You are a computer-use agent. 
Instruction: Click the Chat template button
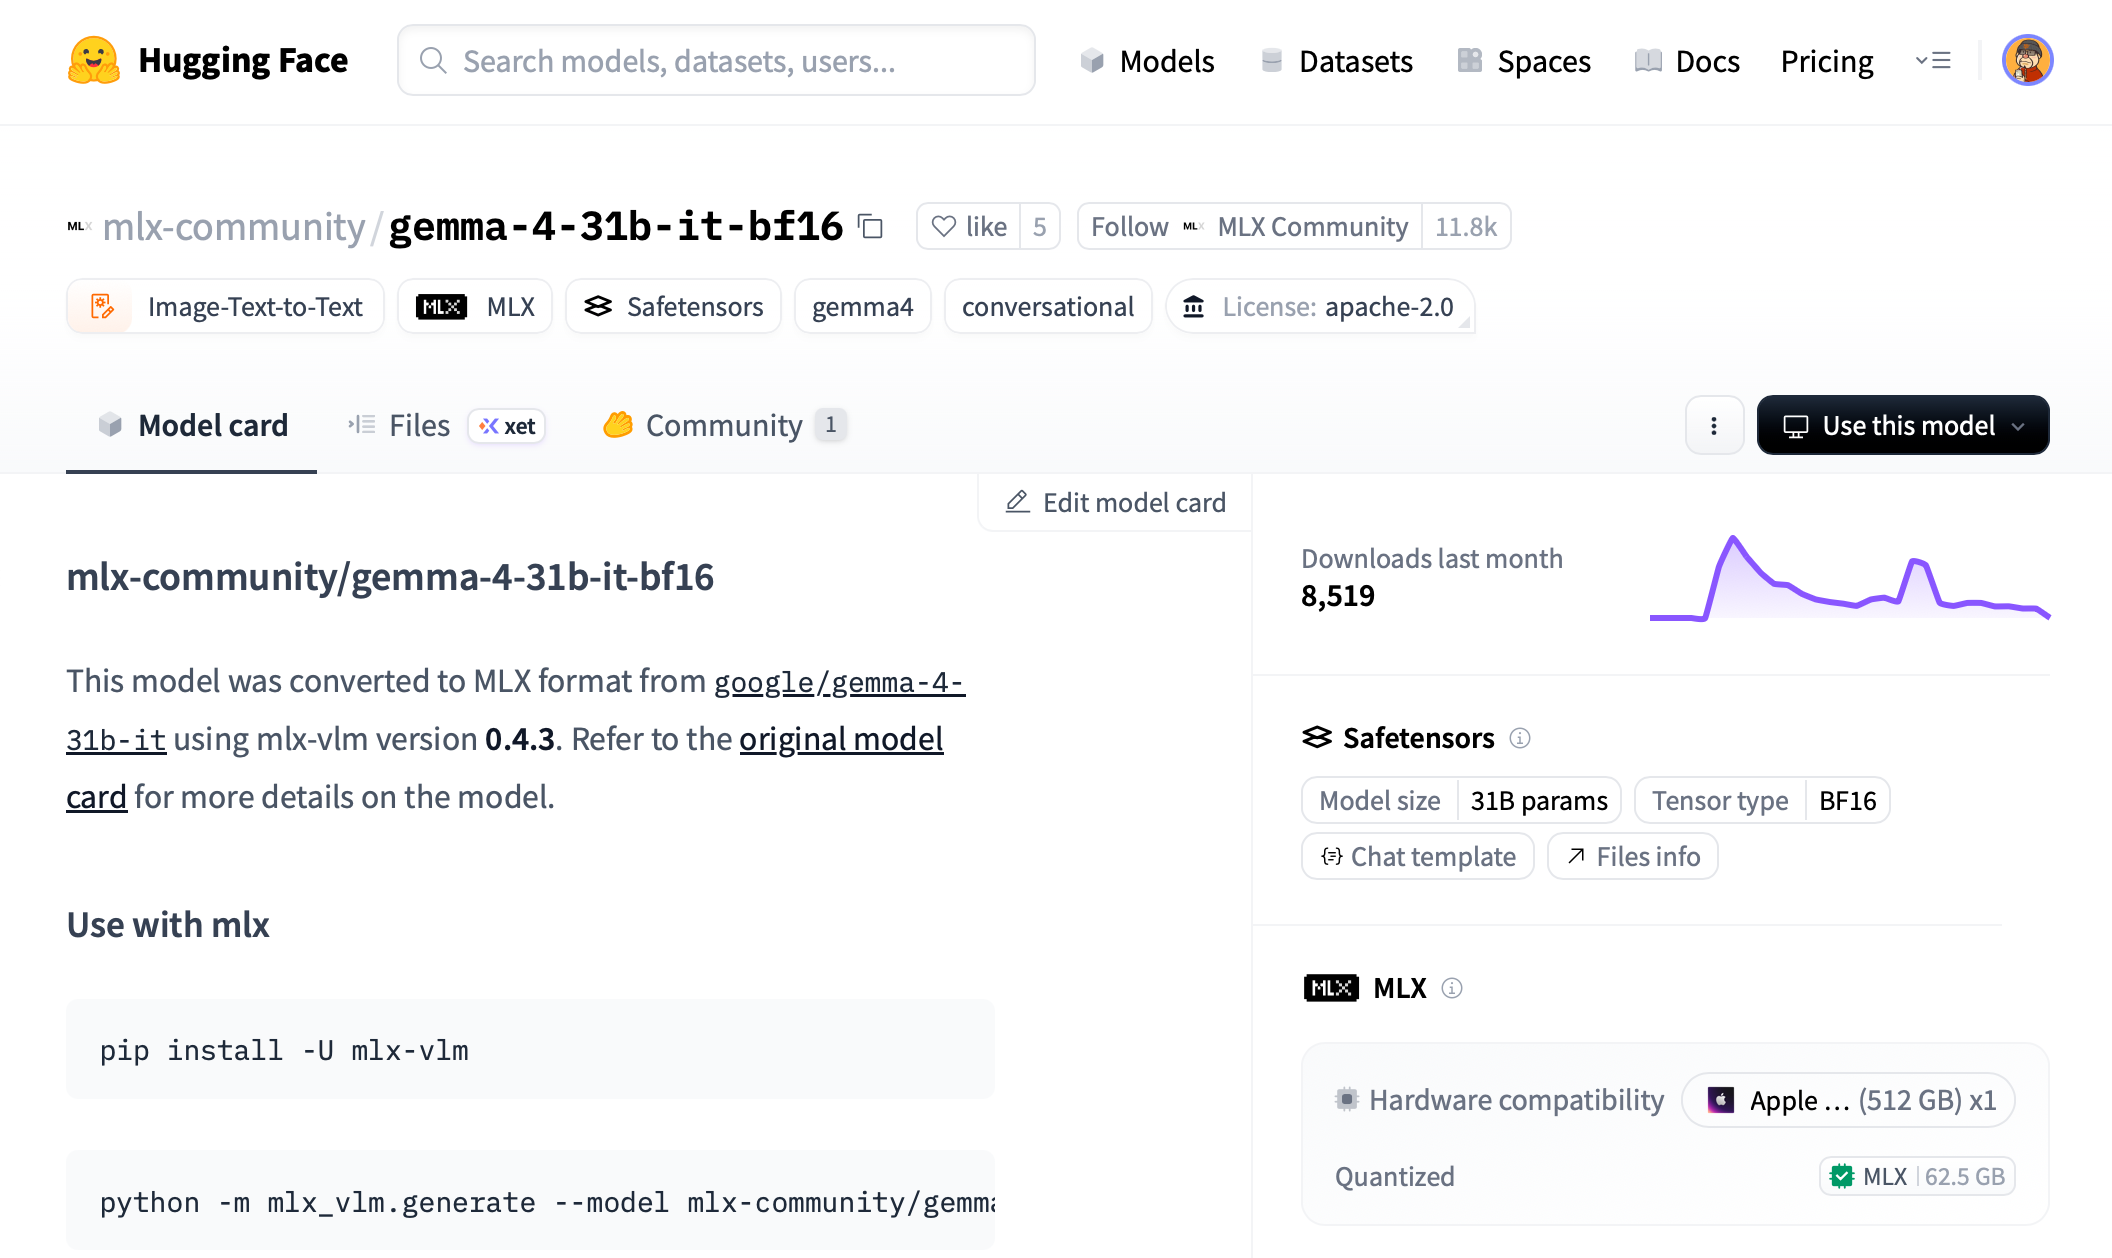(1417, 857)
